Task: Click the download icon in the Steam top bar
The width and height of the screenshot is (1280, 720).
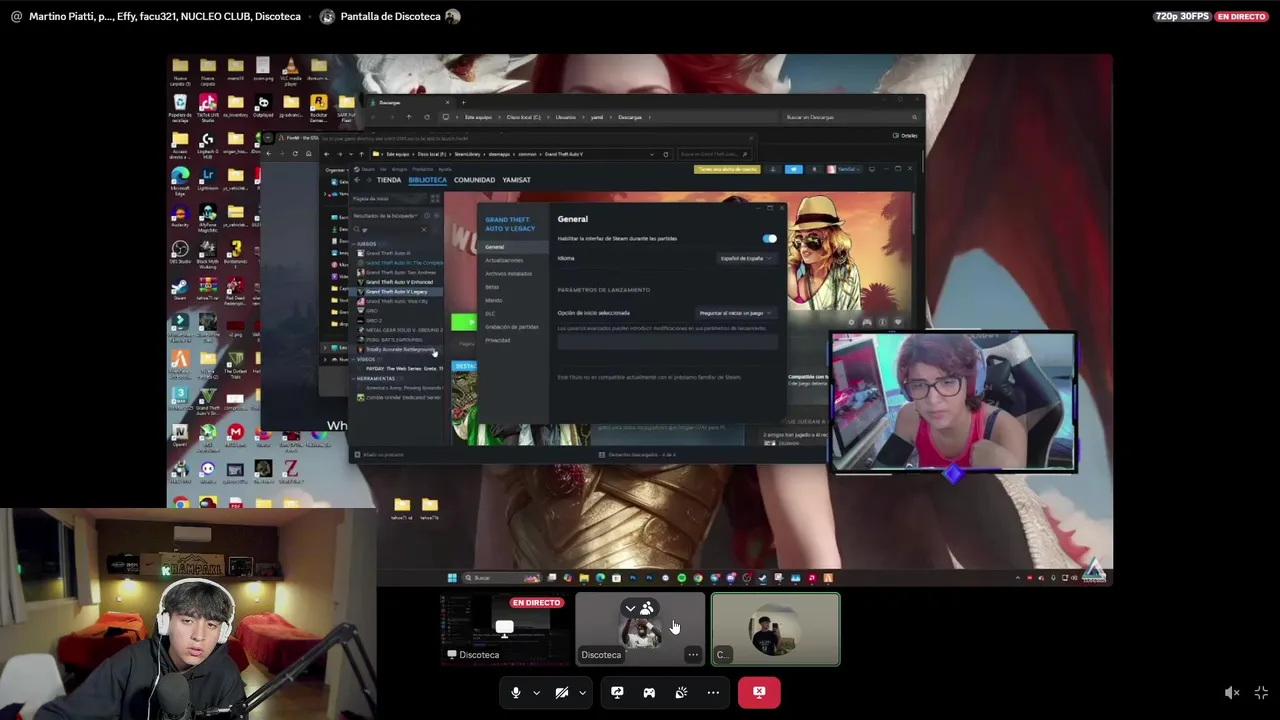Action: [x=772, y=169]
